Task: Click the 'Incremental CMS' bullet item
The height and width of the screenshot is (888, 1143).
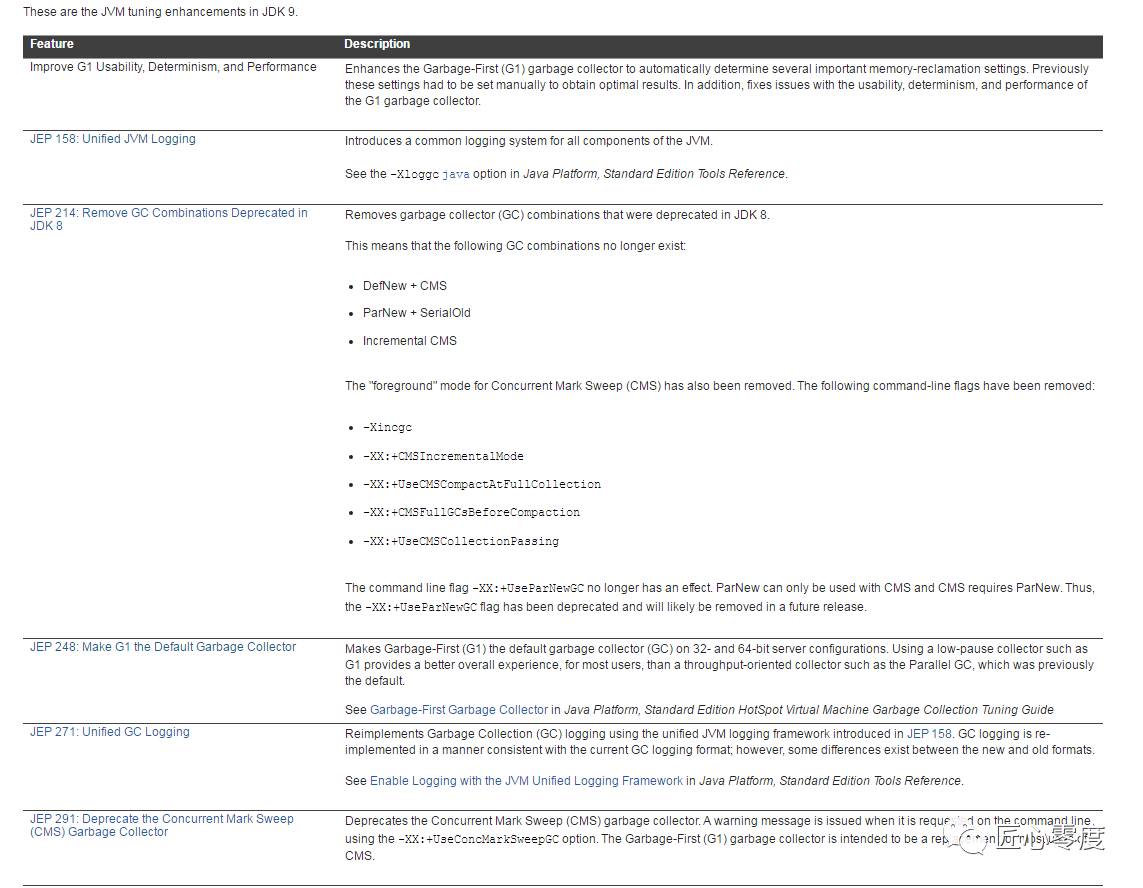Action: pos(410,340)
